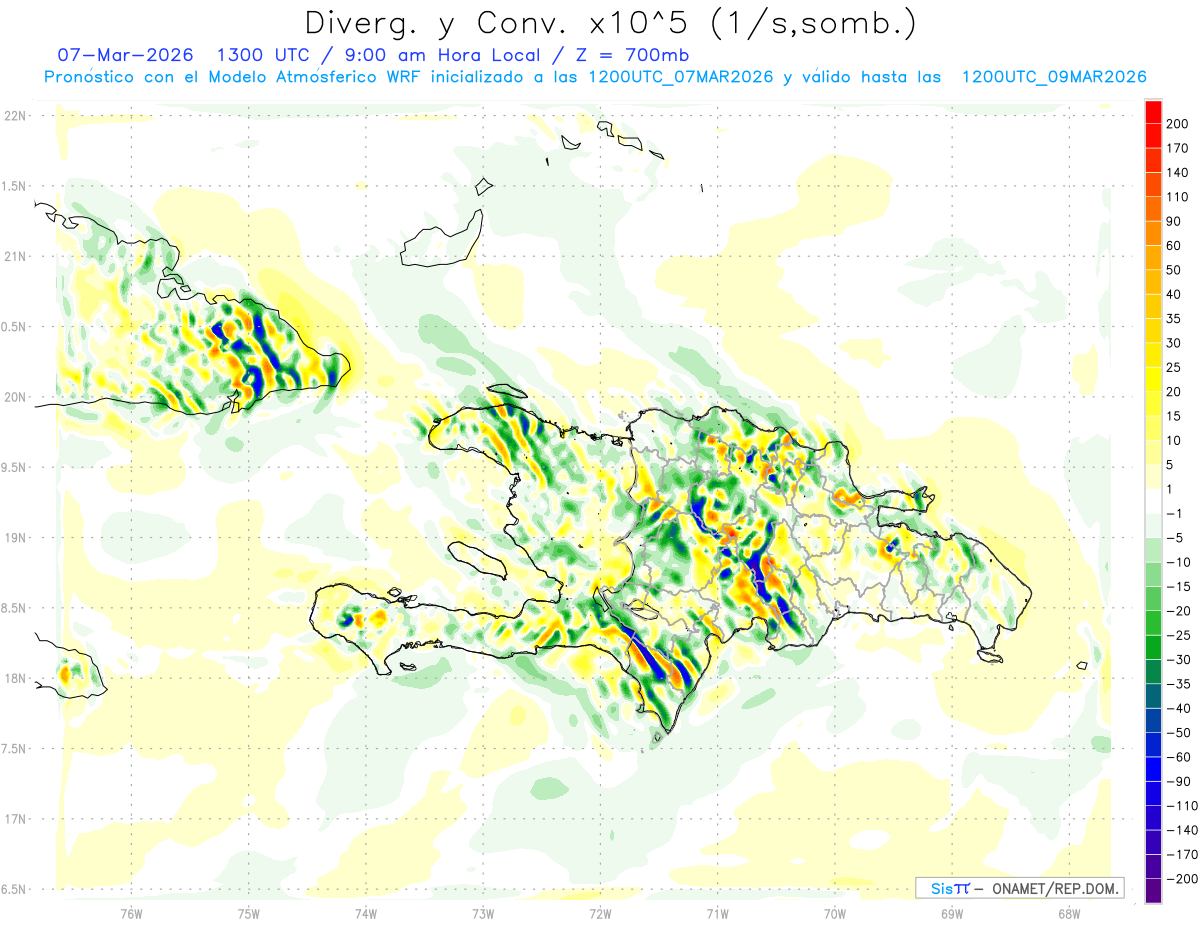The image size is (1200, 927).
Task: Click the colorbar label "-10"
Action: pyautogui.click(x=1178, y=562)
